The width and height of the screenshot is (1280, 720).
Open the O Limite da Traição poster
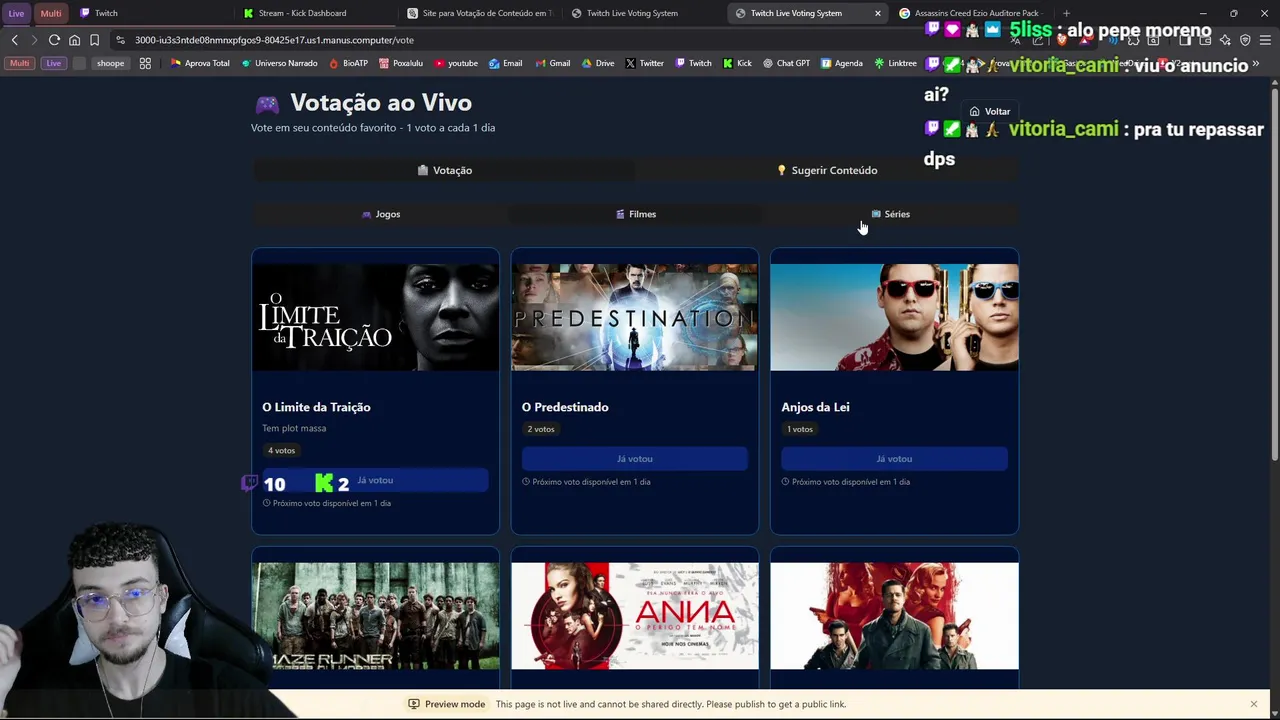375,317
